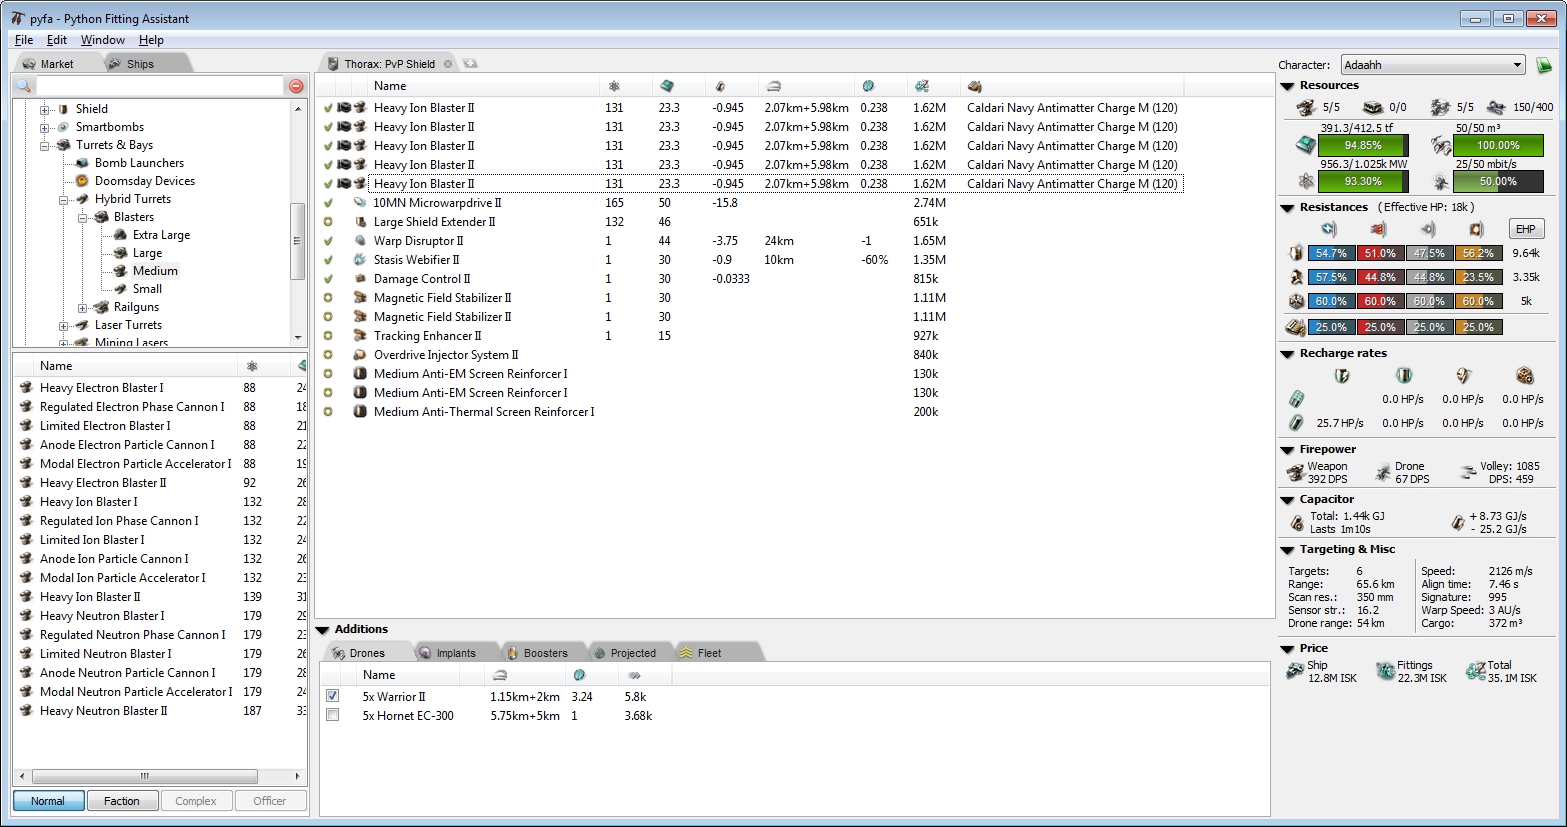Screen dimensions: 1567x827
Task: Click the drone bay icon beside the 100.00% bar
Action: (x=1440, y=145)
